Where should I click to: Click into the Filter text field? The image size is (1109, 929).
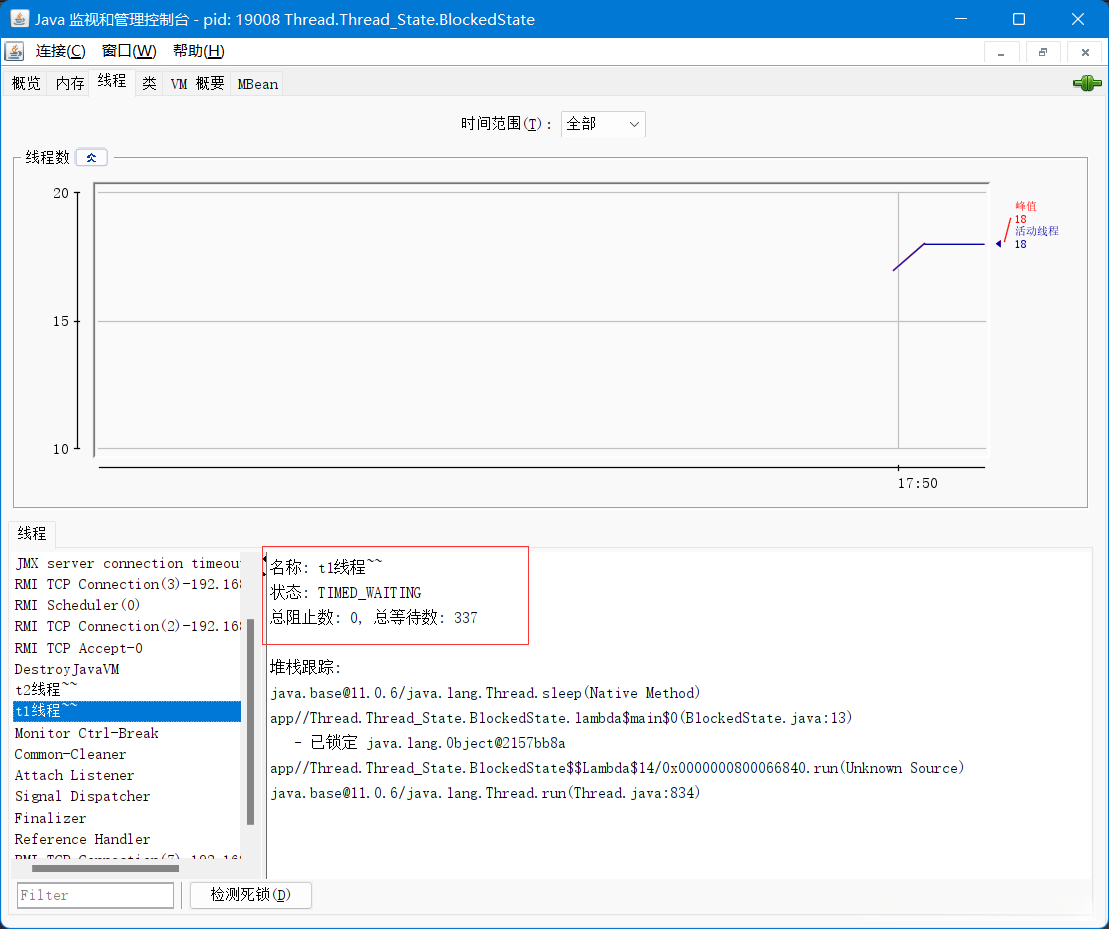[x=95, y=895]
